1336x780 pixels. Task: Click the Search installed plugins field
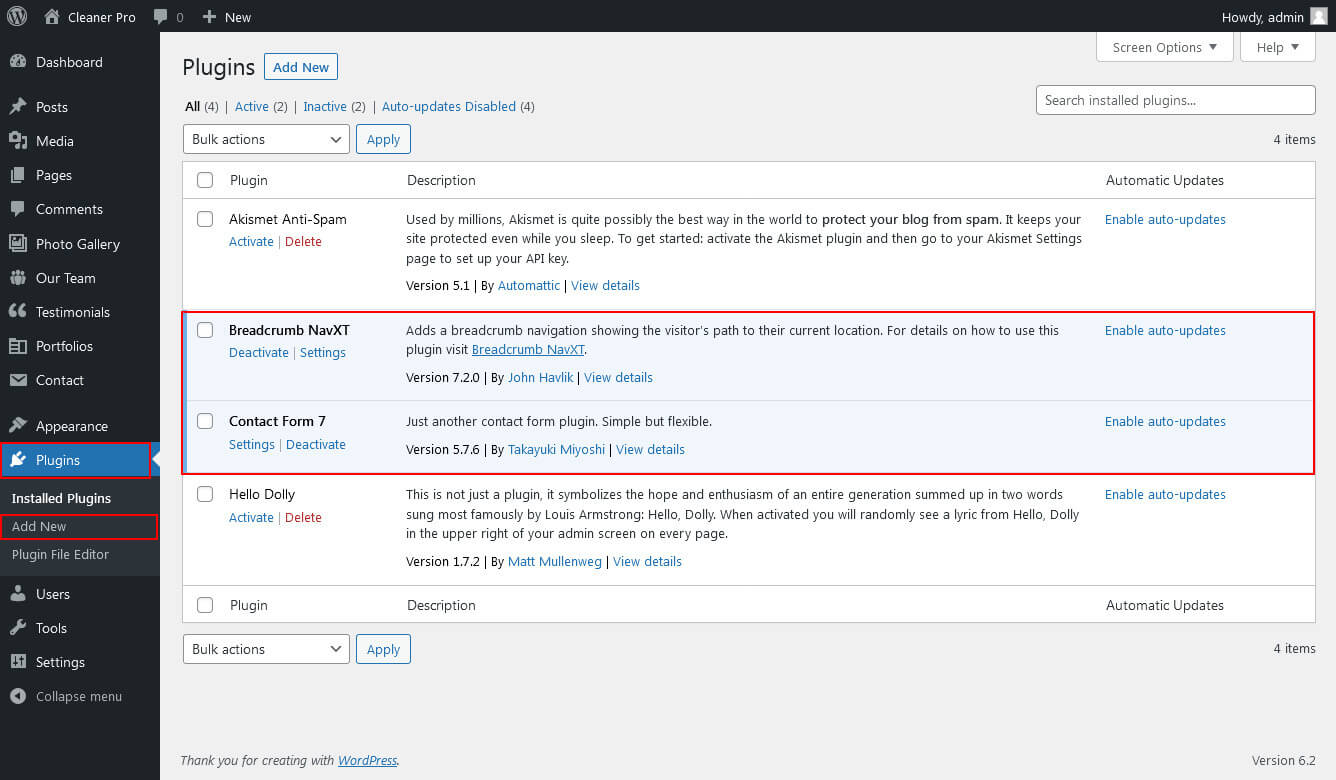(x=1175, y=100)
